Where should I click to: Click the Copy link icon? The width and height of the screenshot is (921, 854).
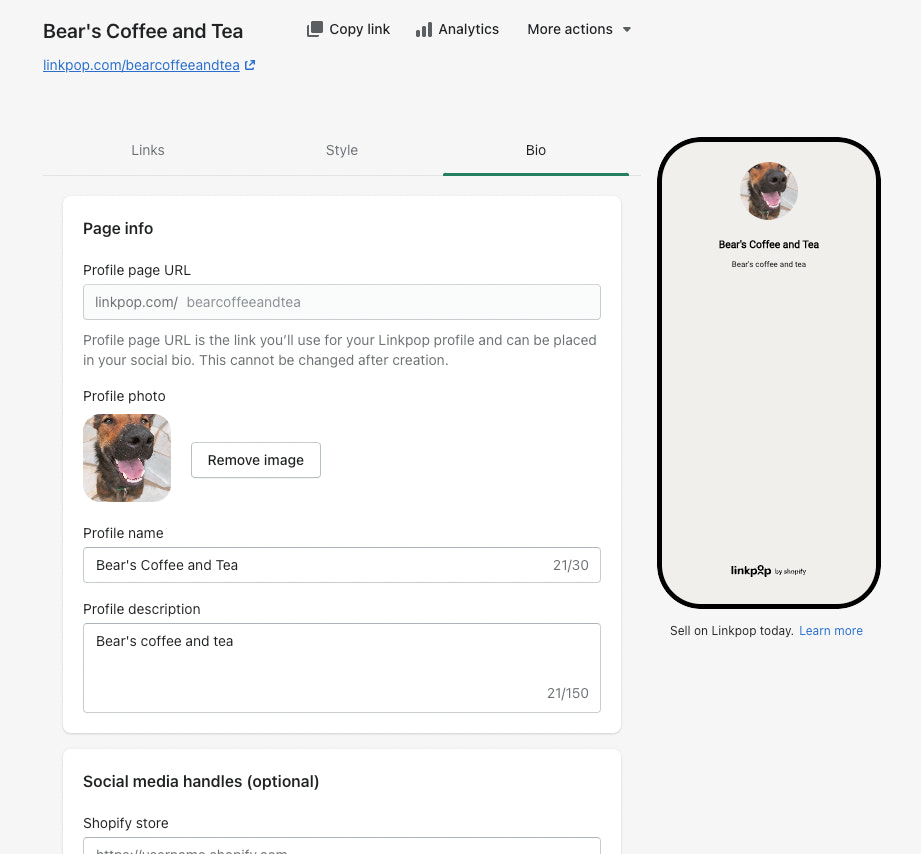(x=314, y=29)
